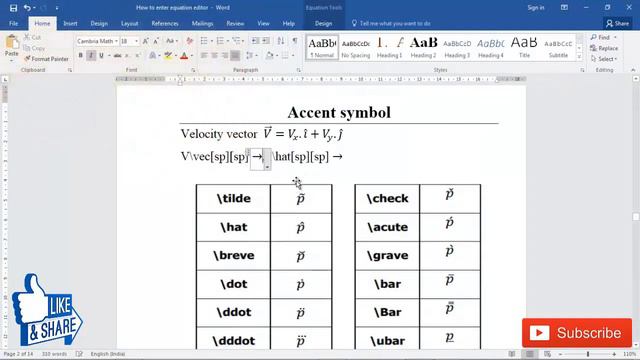Screen dimensions: 640x360
Task: Switch to the References tab
Action: click(165, 24)
